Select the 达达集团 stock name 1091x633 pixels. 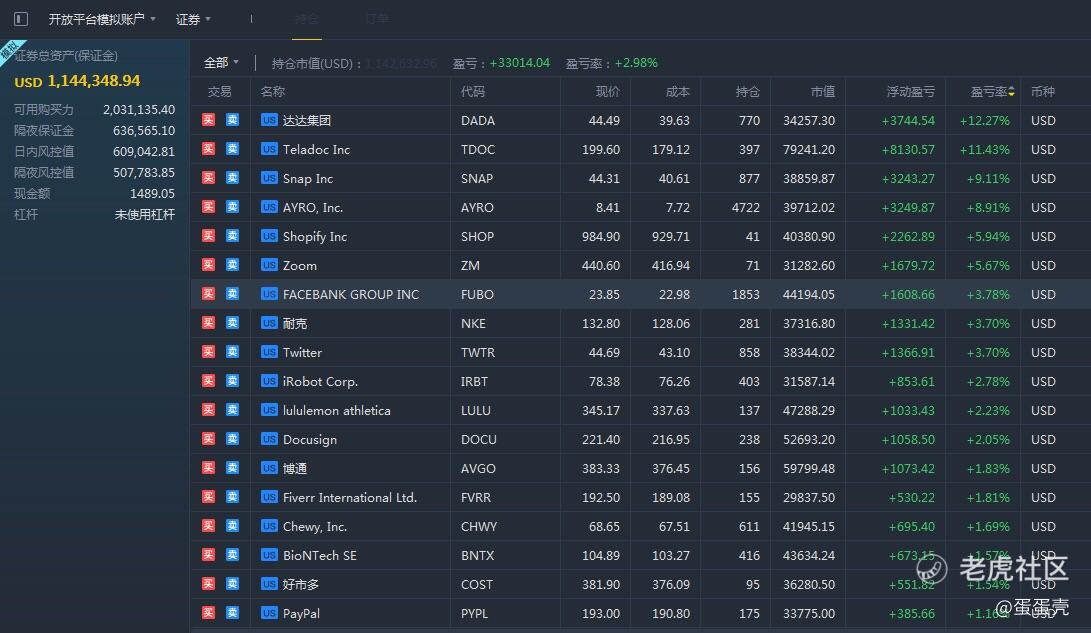pyautogui.click(x=307, y=120)
